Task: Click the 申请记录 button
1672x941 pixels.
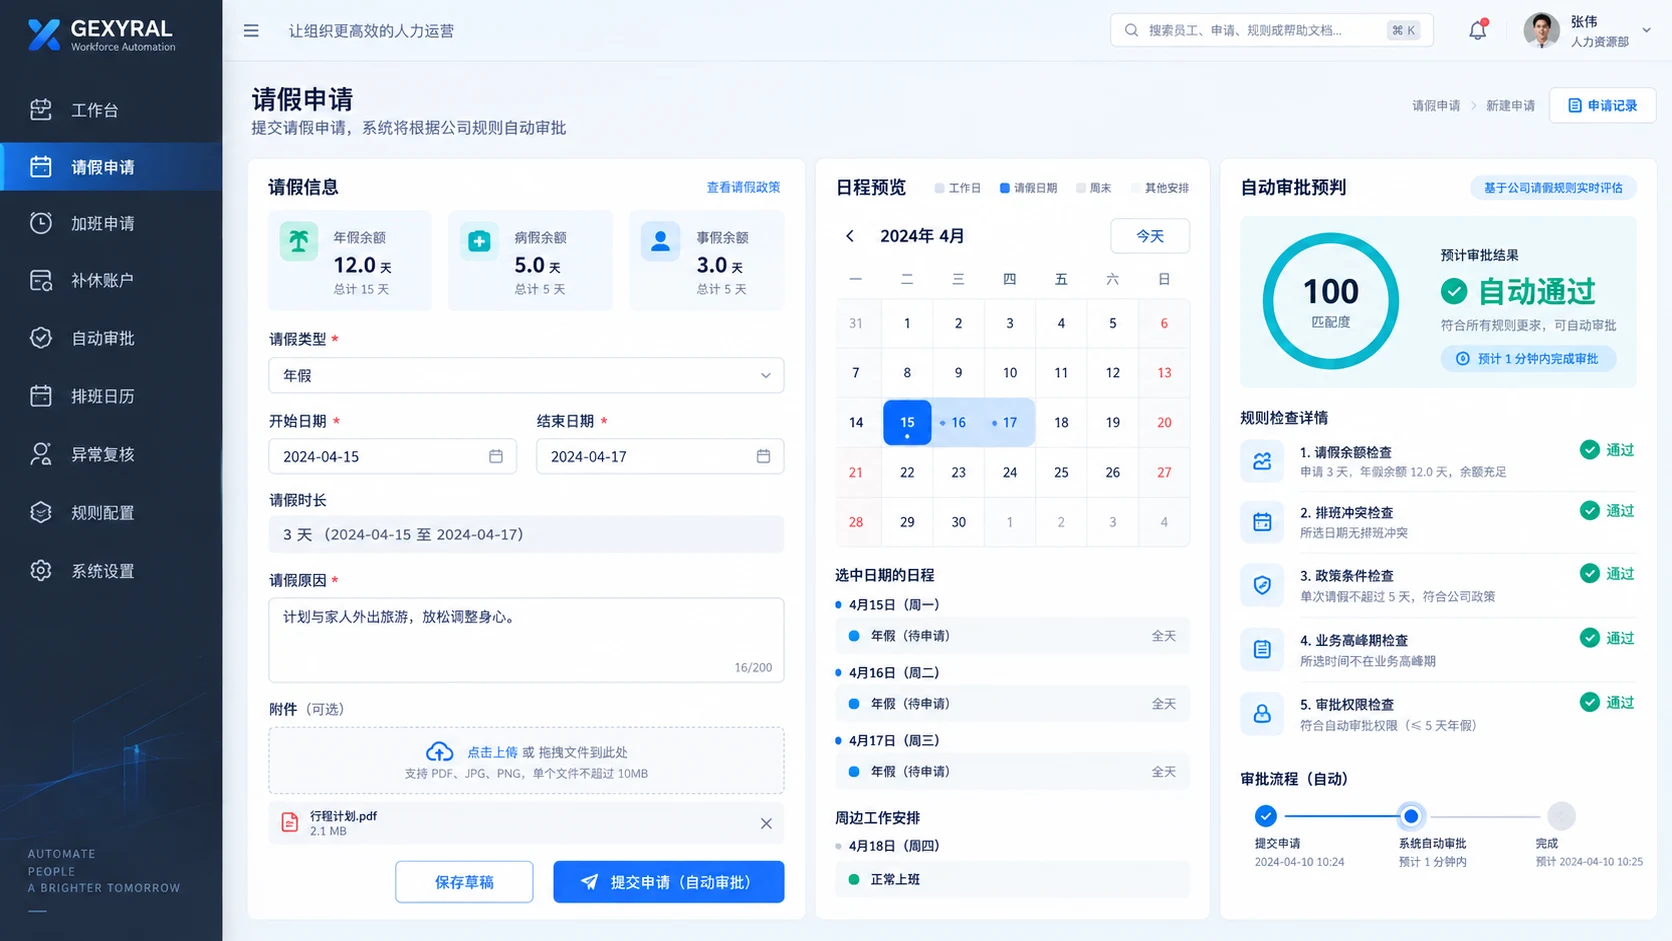Action: click(x=1602, y=105)
